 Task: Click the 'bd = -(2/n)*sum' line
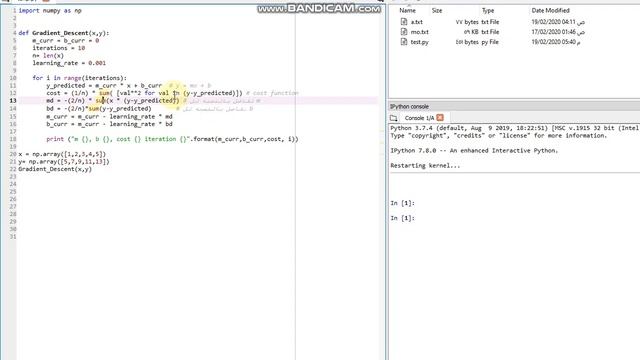click(x=99, y=109)
